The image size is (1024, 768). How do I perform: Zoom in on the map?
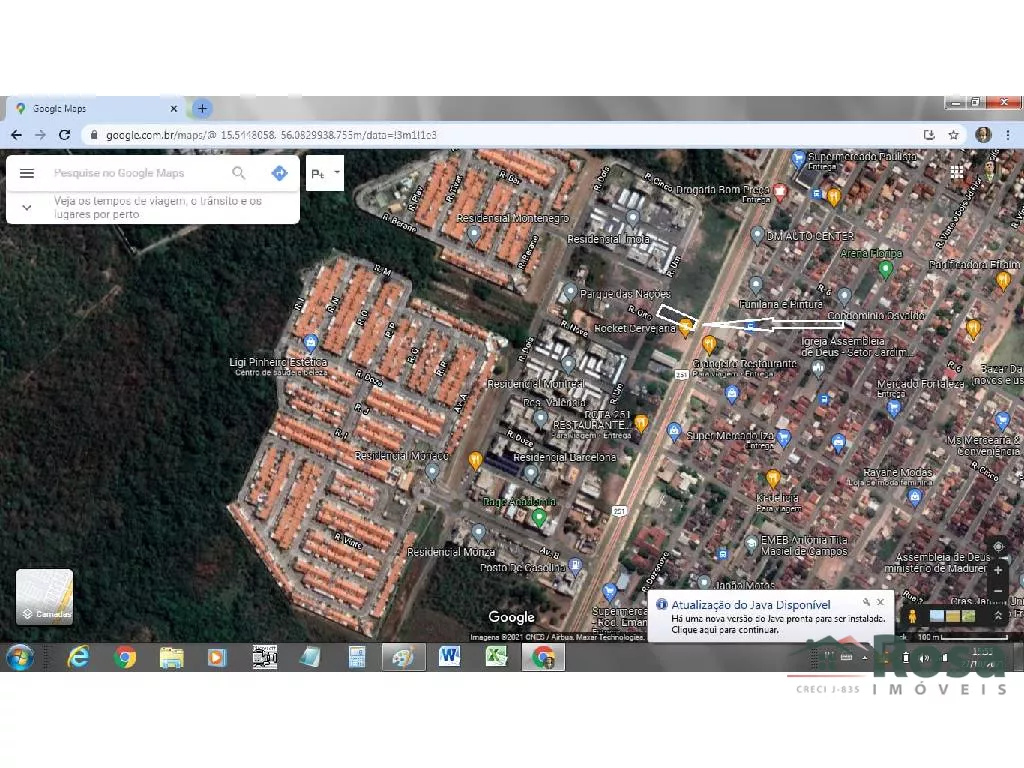(x=998, y=570)
